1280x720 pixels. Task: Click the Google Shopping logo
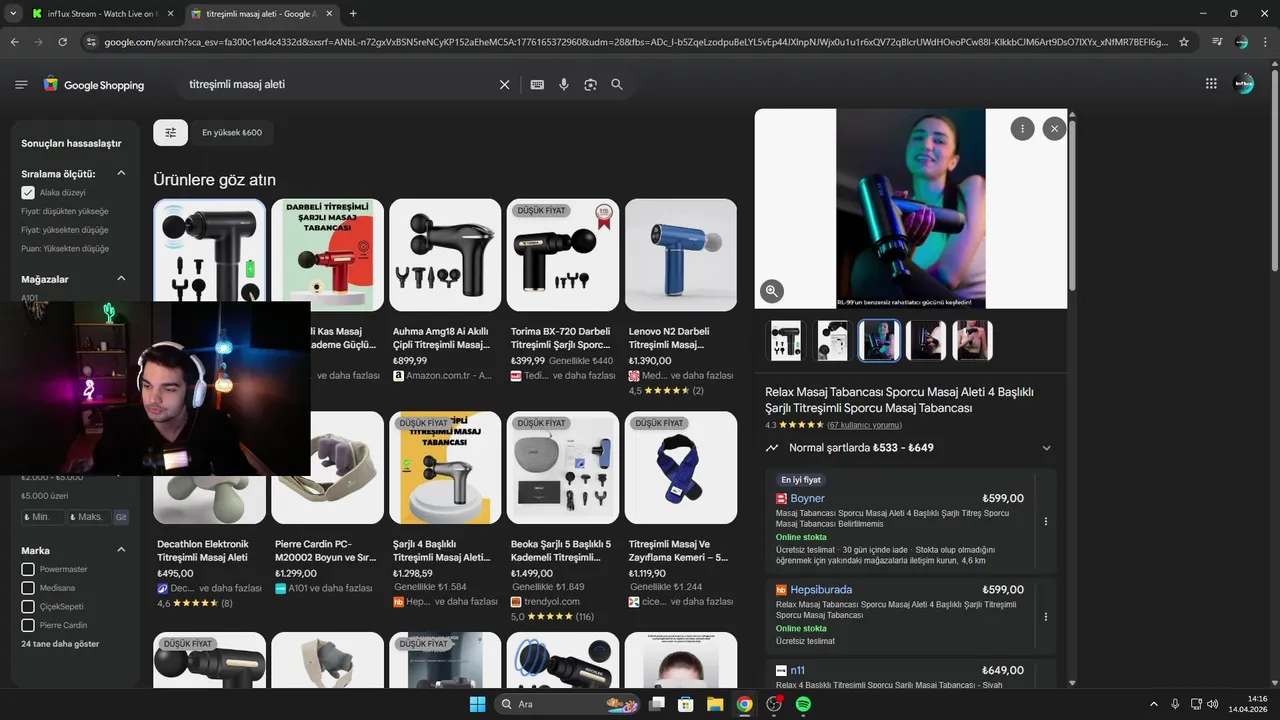[x=94, y=85]
